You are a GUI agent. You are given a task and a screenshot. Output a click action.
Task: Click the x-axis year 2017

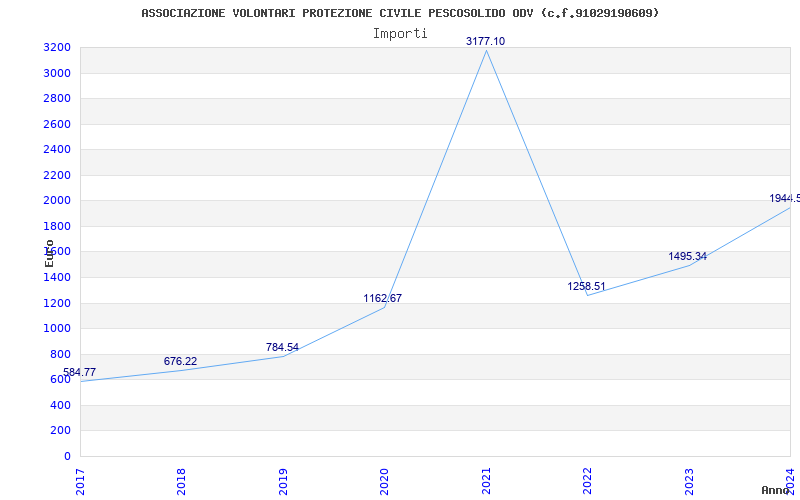click(80, 481)
